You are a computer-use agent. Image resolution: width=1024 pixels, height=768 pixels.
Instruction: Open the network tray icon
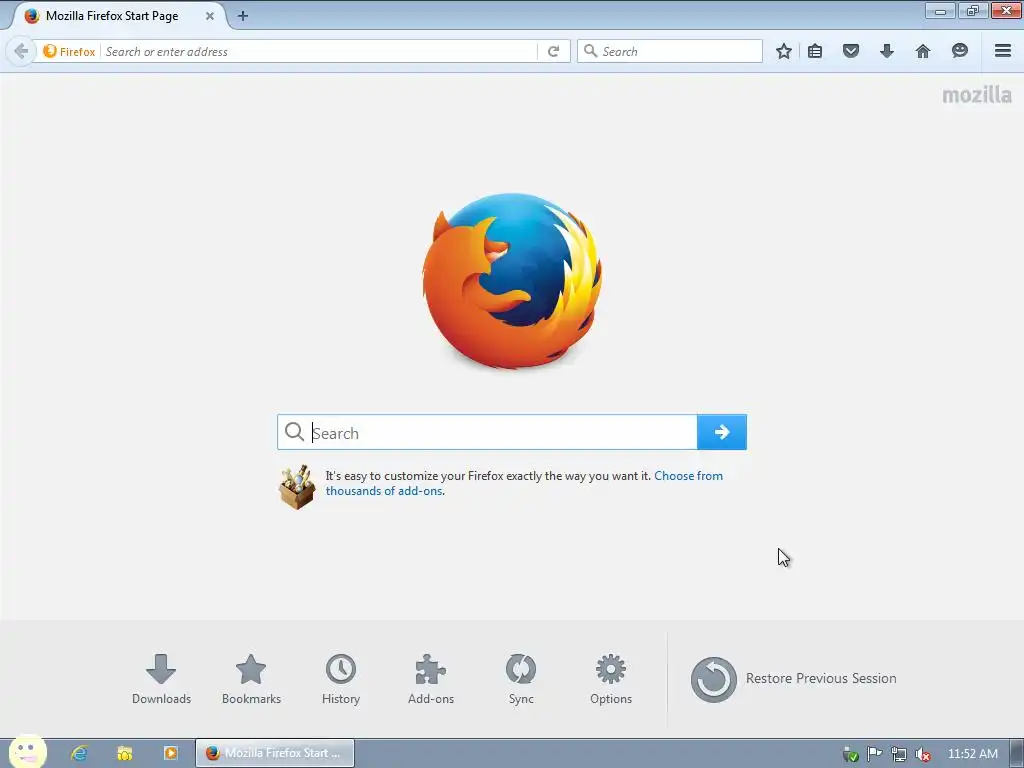tap(899, 754)
